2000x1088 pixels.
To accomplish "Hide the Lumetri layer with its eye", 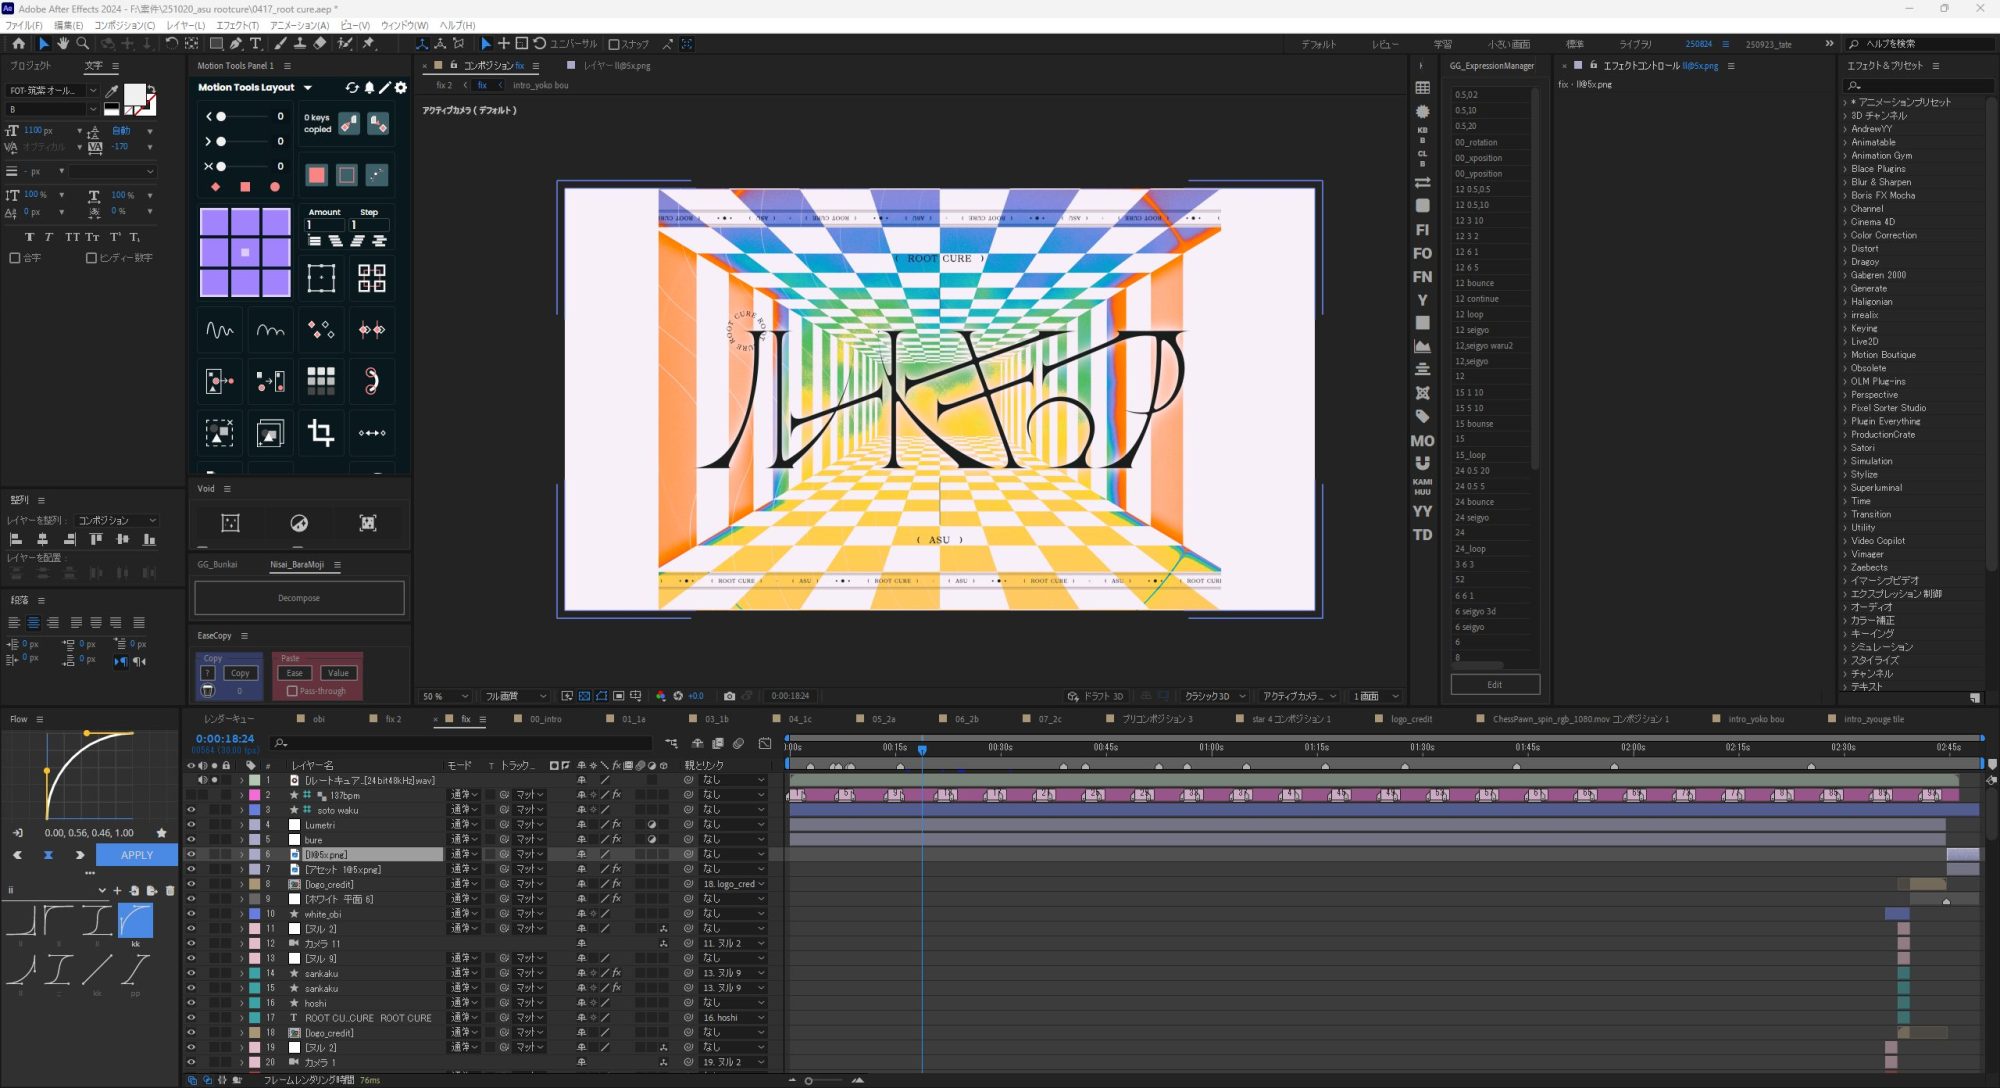I will click(191, 825).
